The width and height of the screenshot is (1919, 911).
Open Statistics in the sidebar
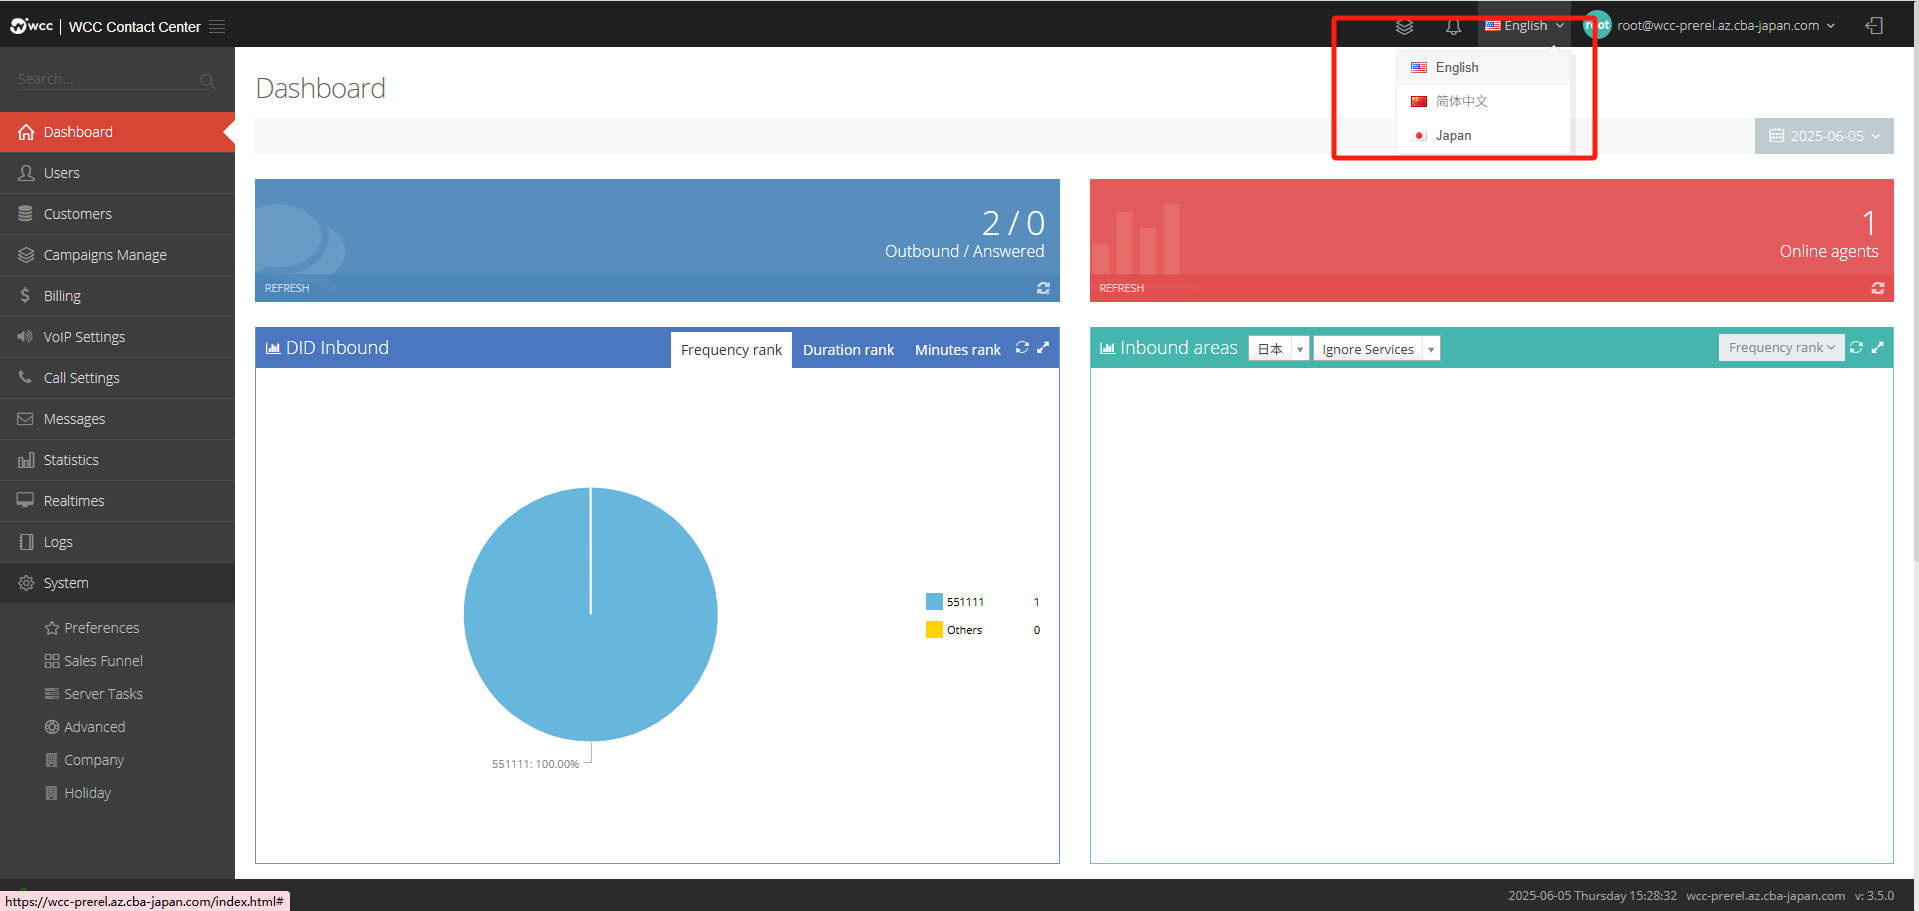click(x=117, y=460)
